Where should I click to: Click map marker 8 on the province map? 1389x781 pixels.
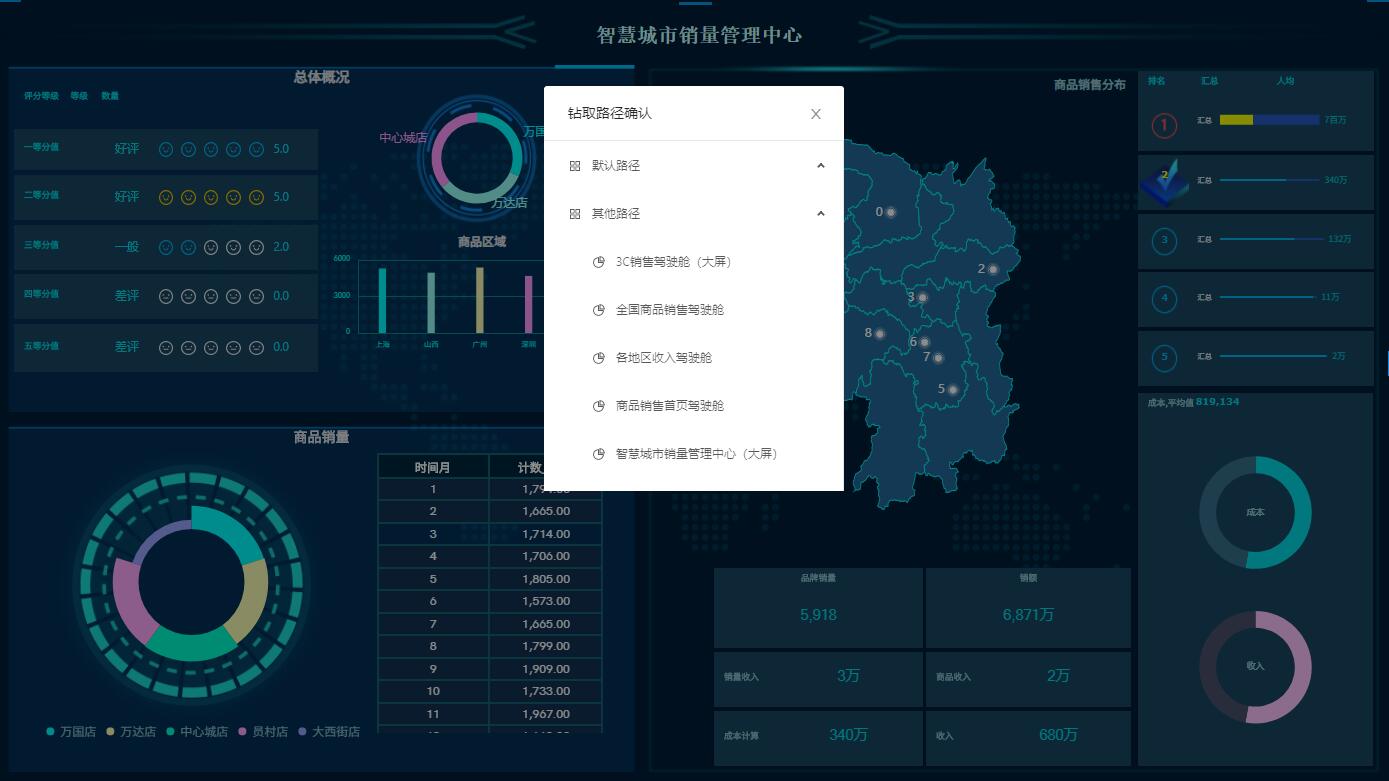pyautogui.click(x=879, y=334)
